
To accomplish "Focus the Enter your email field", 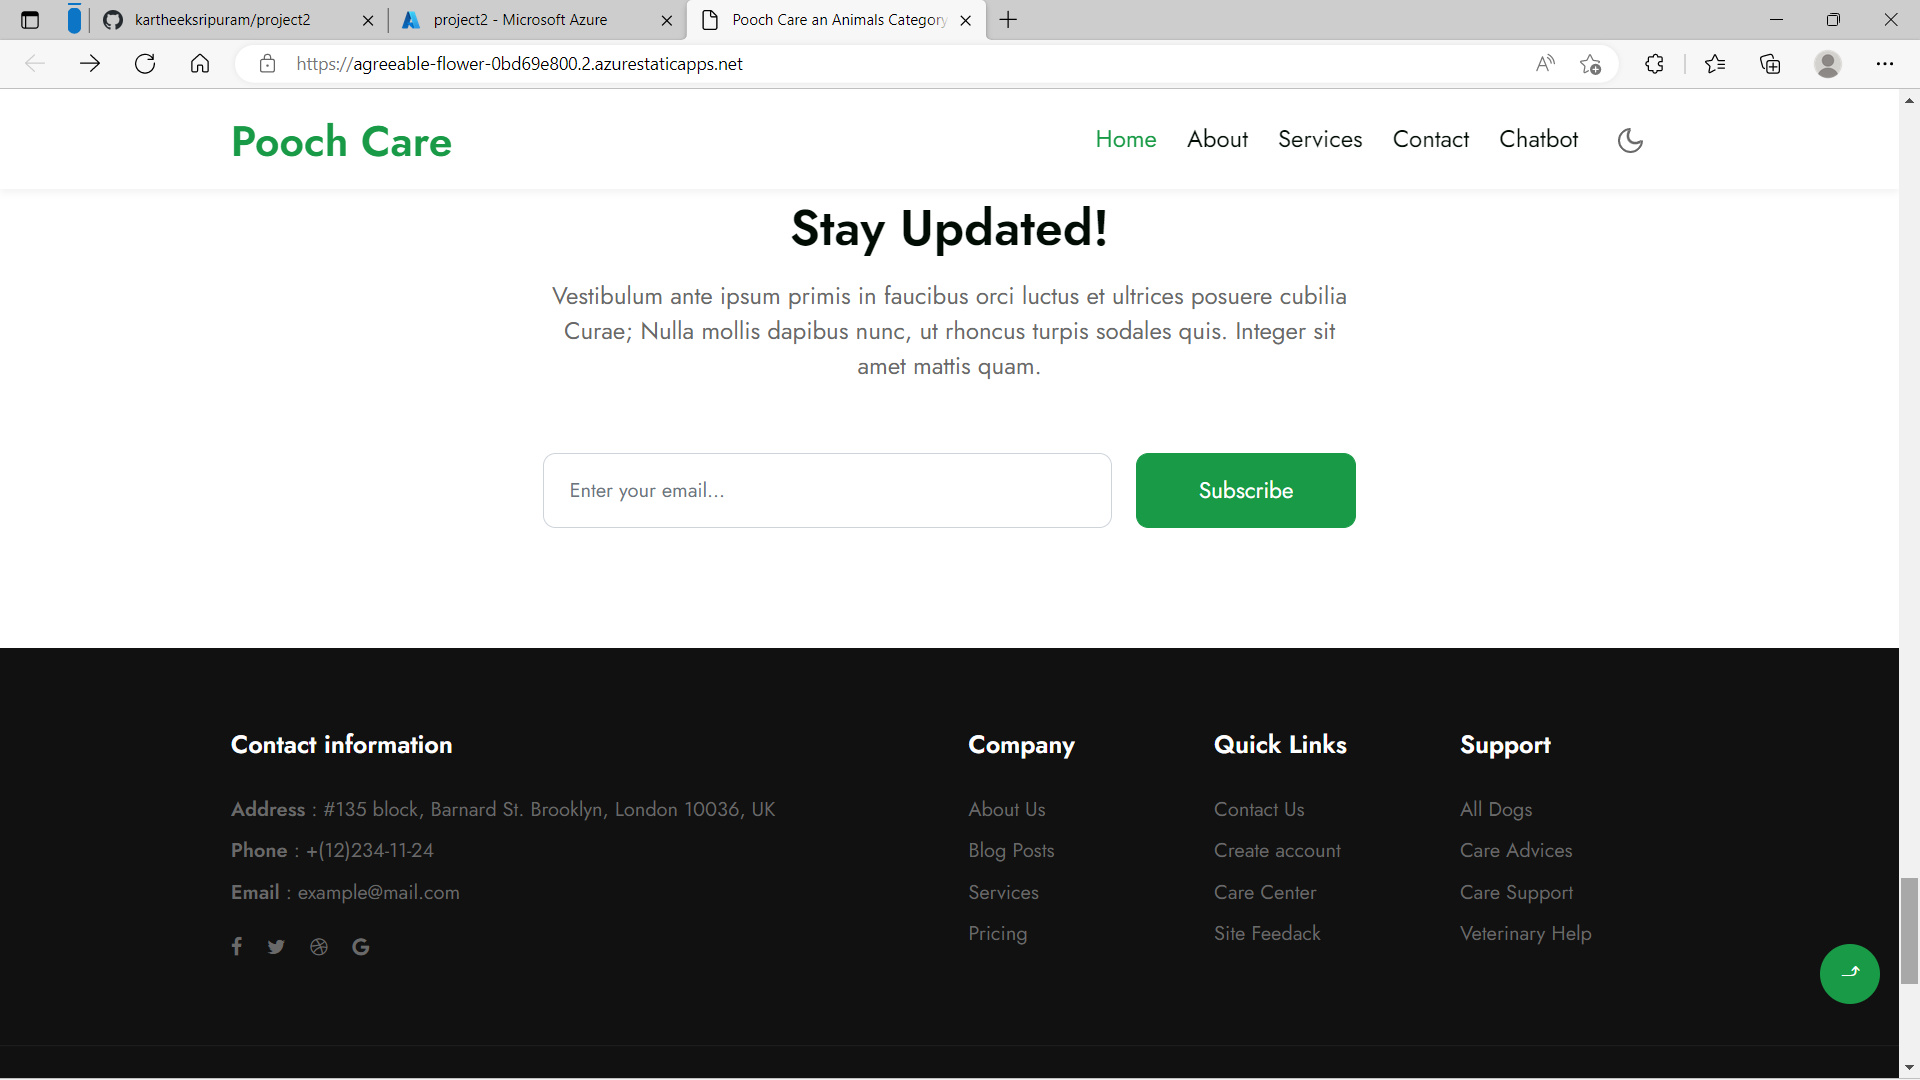I will pos(827,490).
